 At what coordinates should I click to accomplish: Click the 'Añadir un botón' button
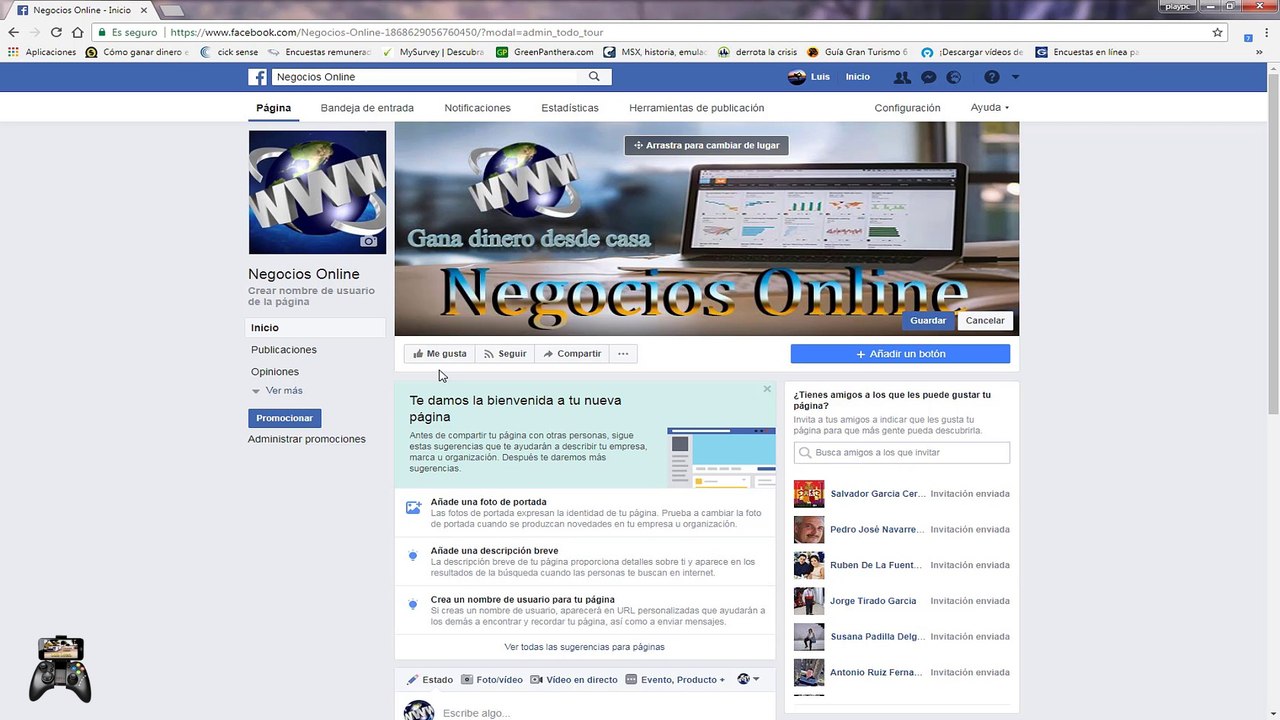900,354
